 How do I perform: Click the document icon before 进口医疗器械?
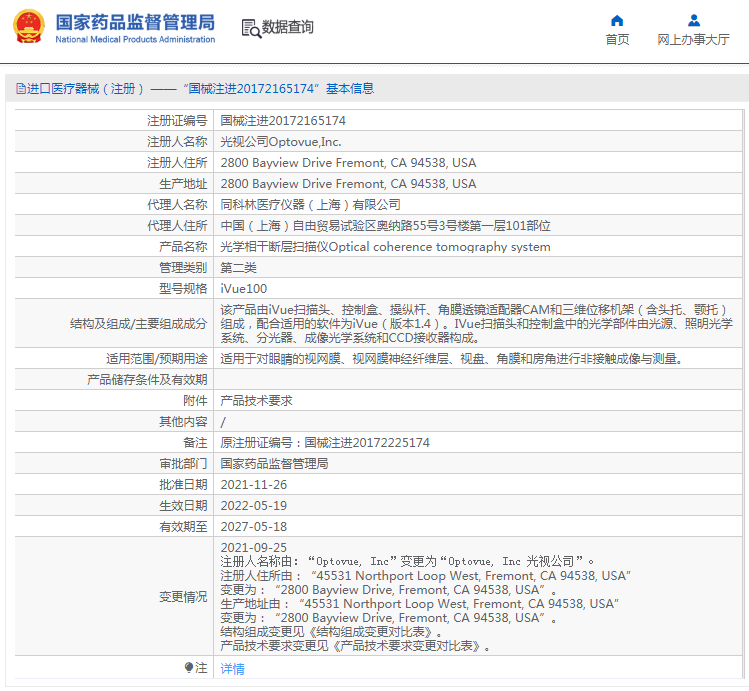[x=20, y=89]
